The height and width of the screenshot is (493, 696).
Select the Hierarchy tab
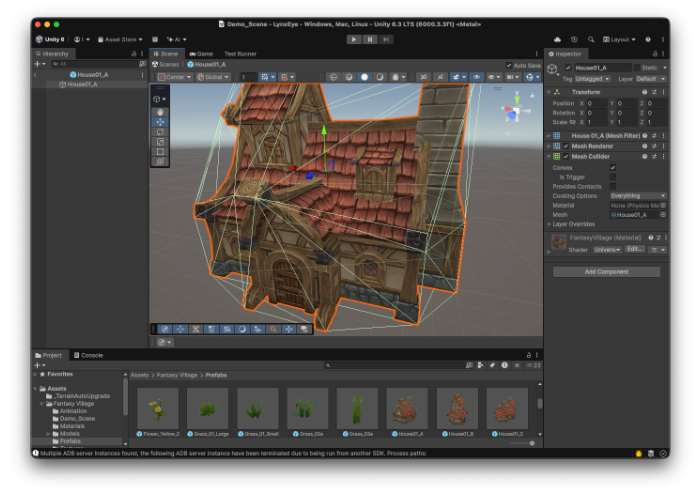coord(52,54)
